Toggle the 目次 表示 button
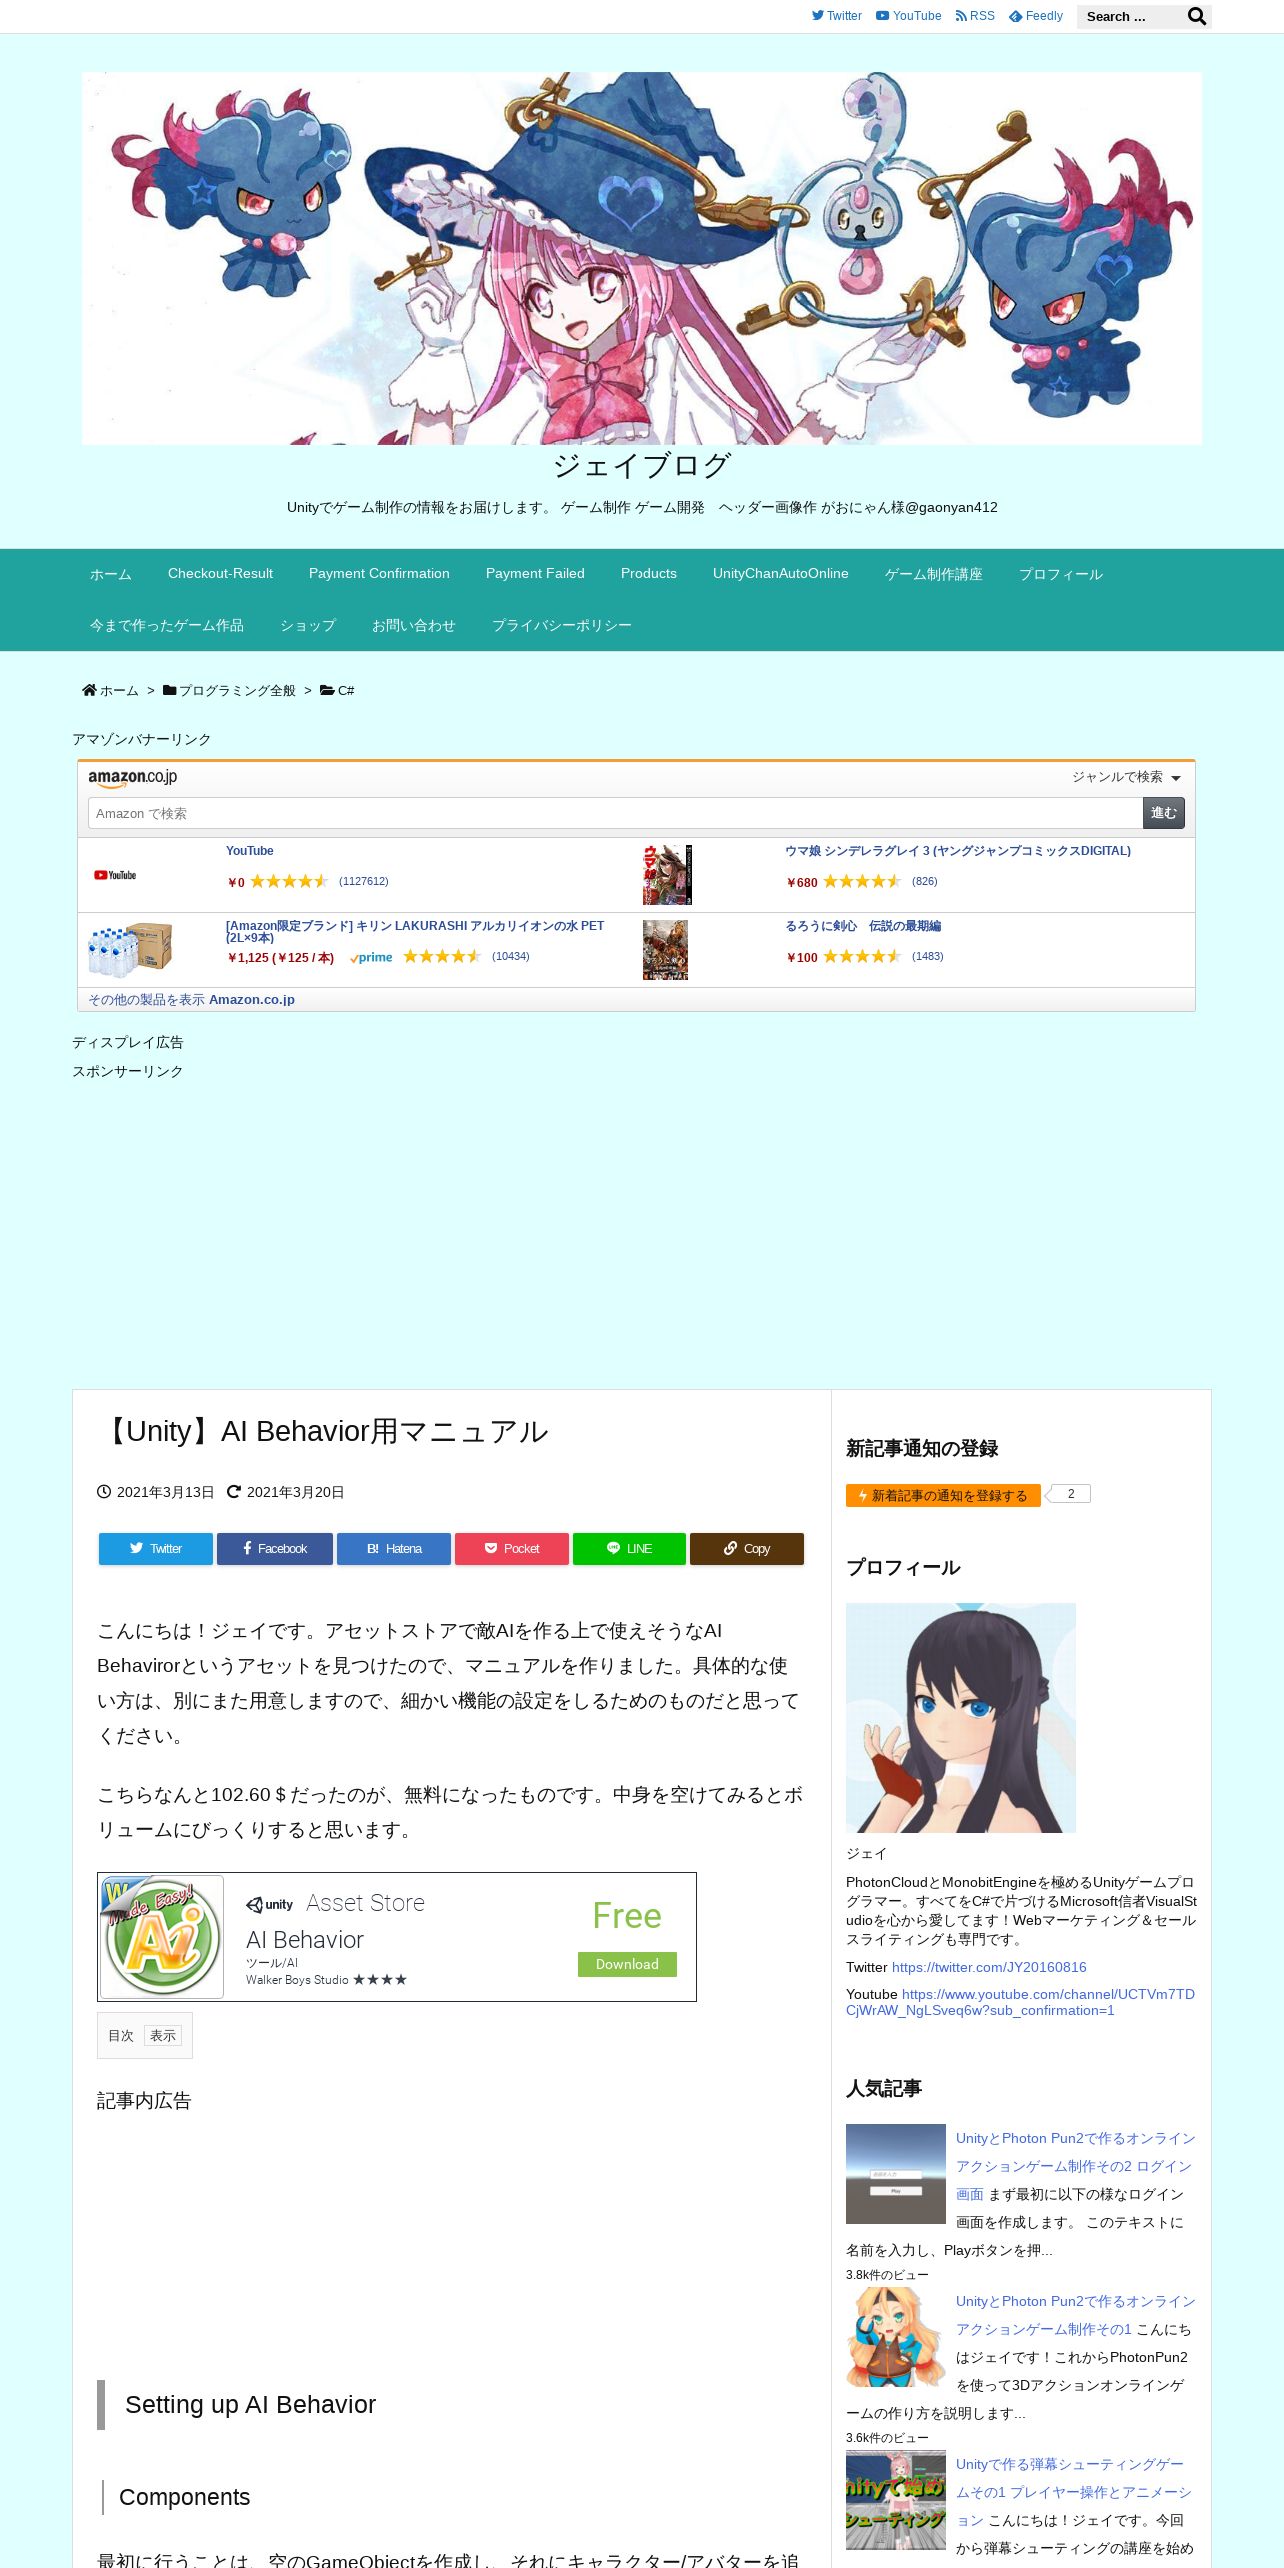 [x=163, y=2035]
